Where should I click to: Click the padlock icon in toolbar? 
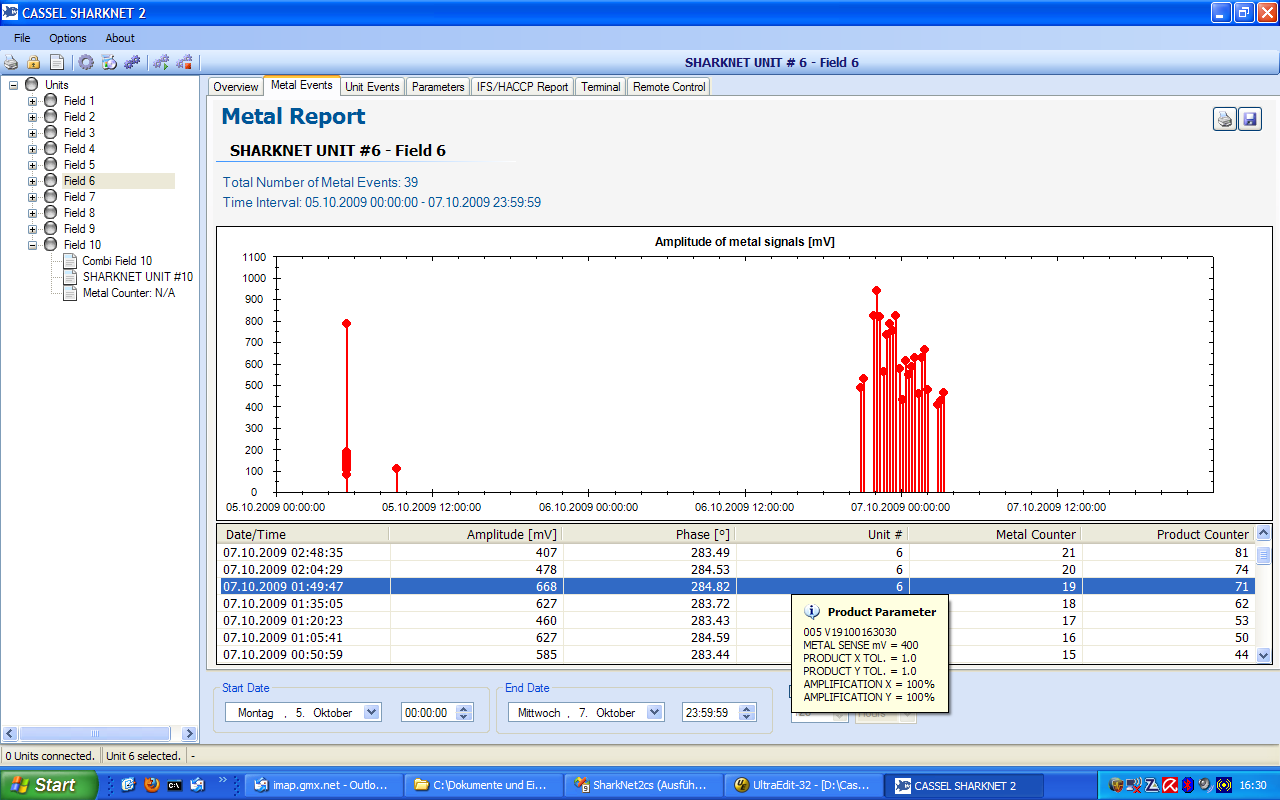34,62
